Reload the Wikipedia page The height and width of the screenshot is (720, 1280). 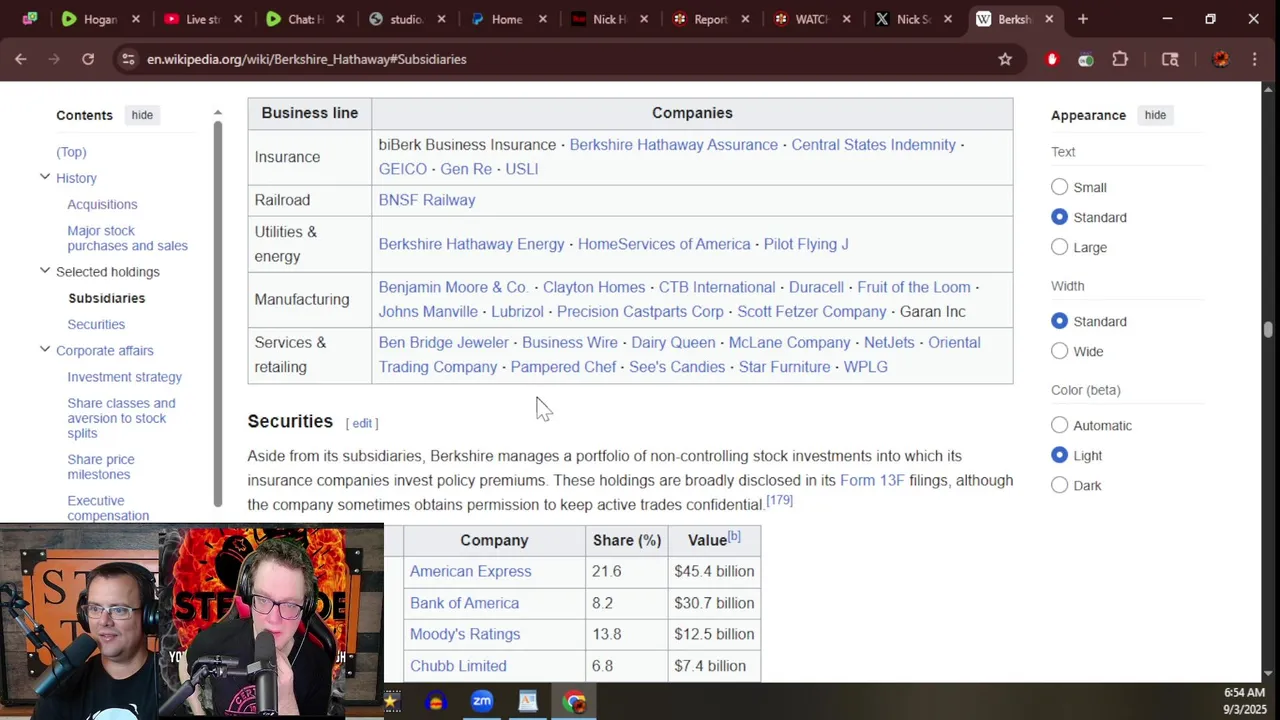pyautogui.click(x=88, y=59)
